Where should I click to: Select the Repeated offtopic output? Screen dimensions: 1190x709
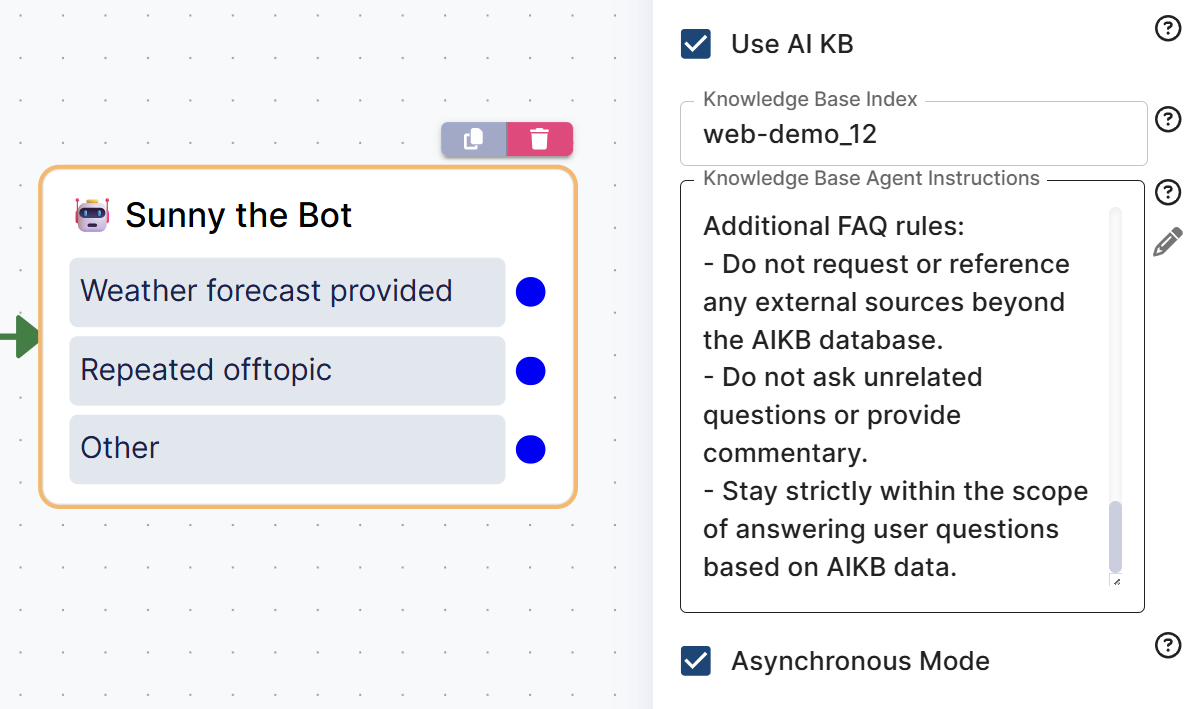[x=287, y=371]
